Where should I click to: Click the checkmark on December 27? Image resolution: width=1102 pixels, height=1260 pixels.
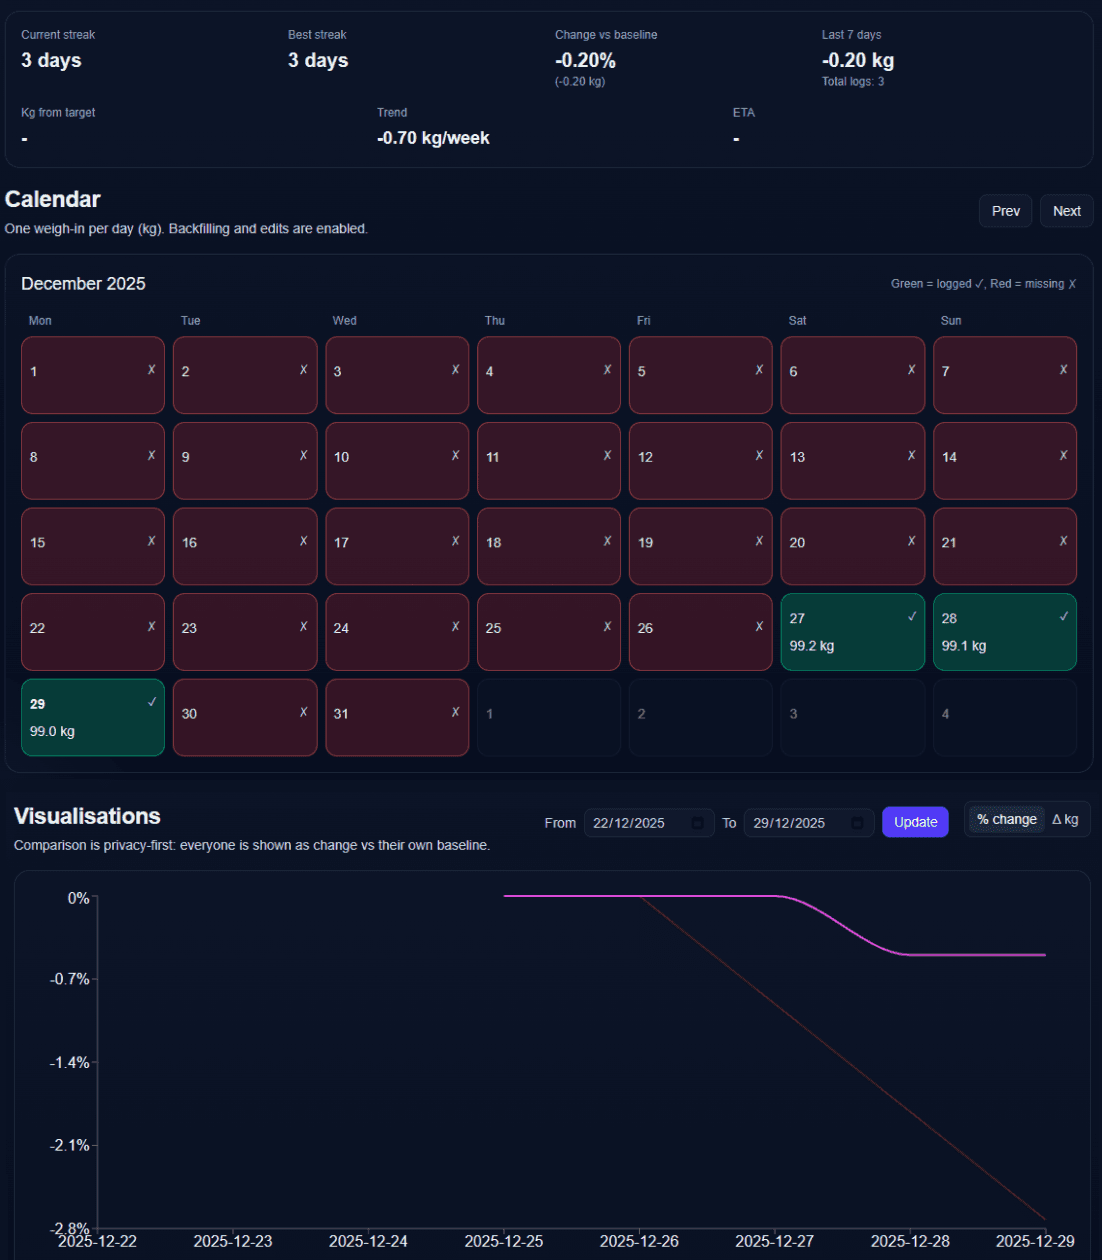pyautogui.click(x=912, y=617)
